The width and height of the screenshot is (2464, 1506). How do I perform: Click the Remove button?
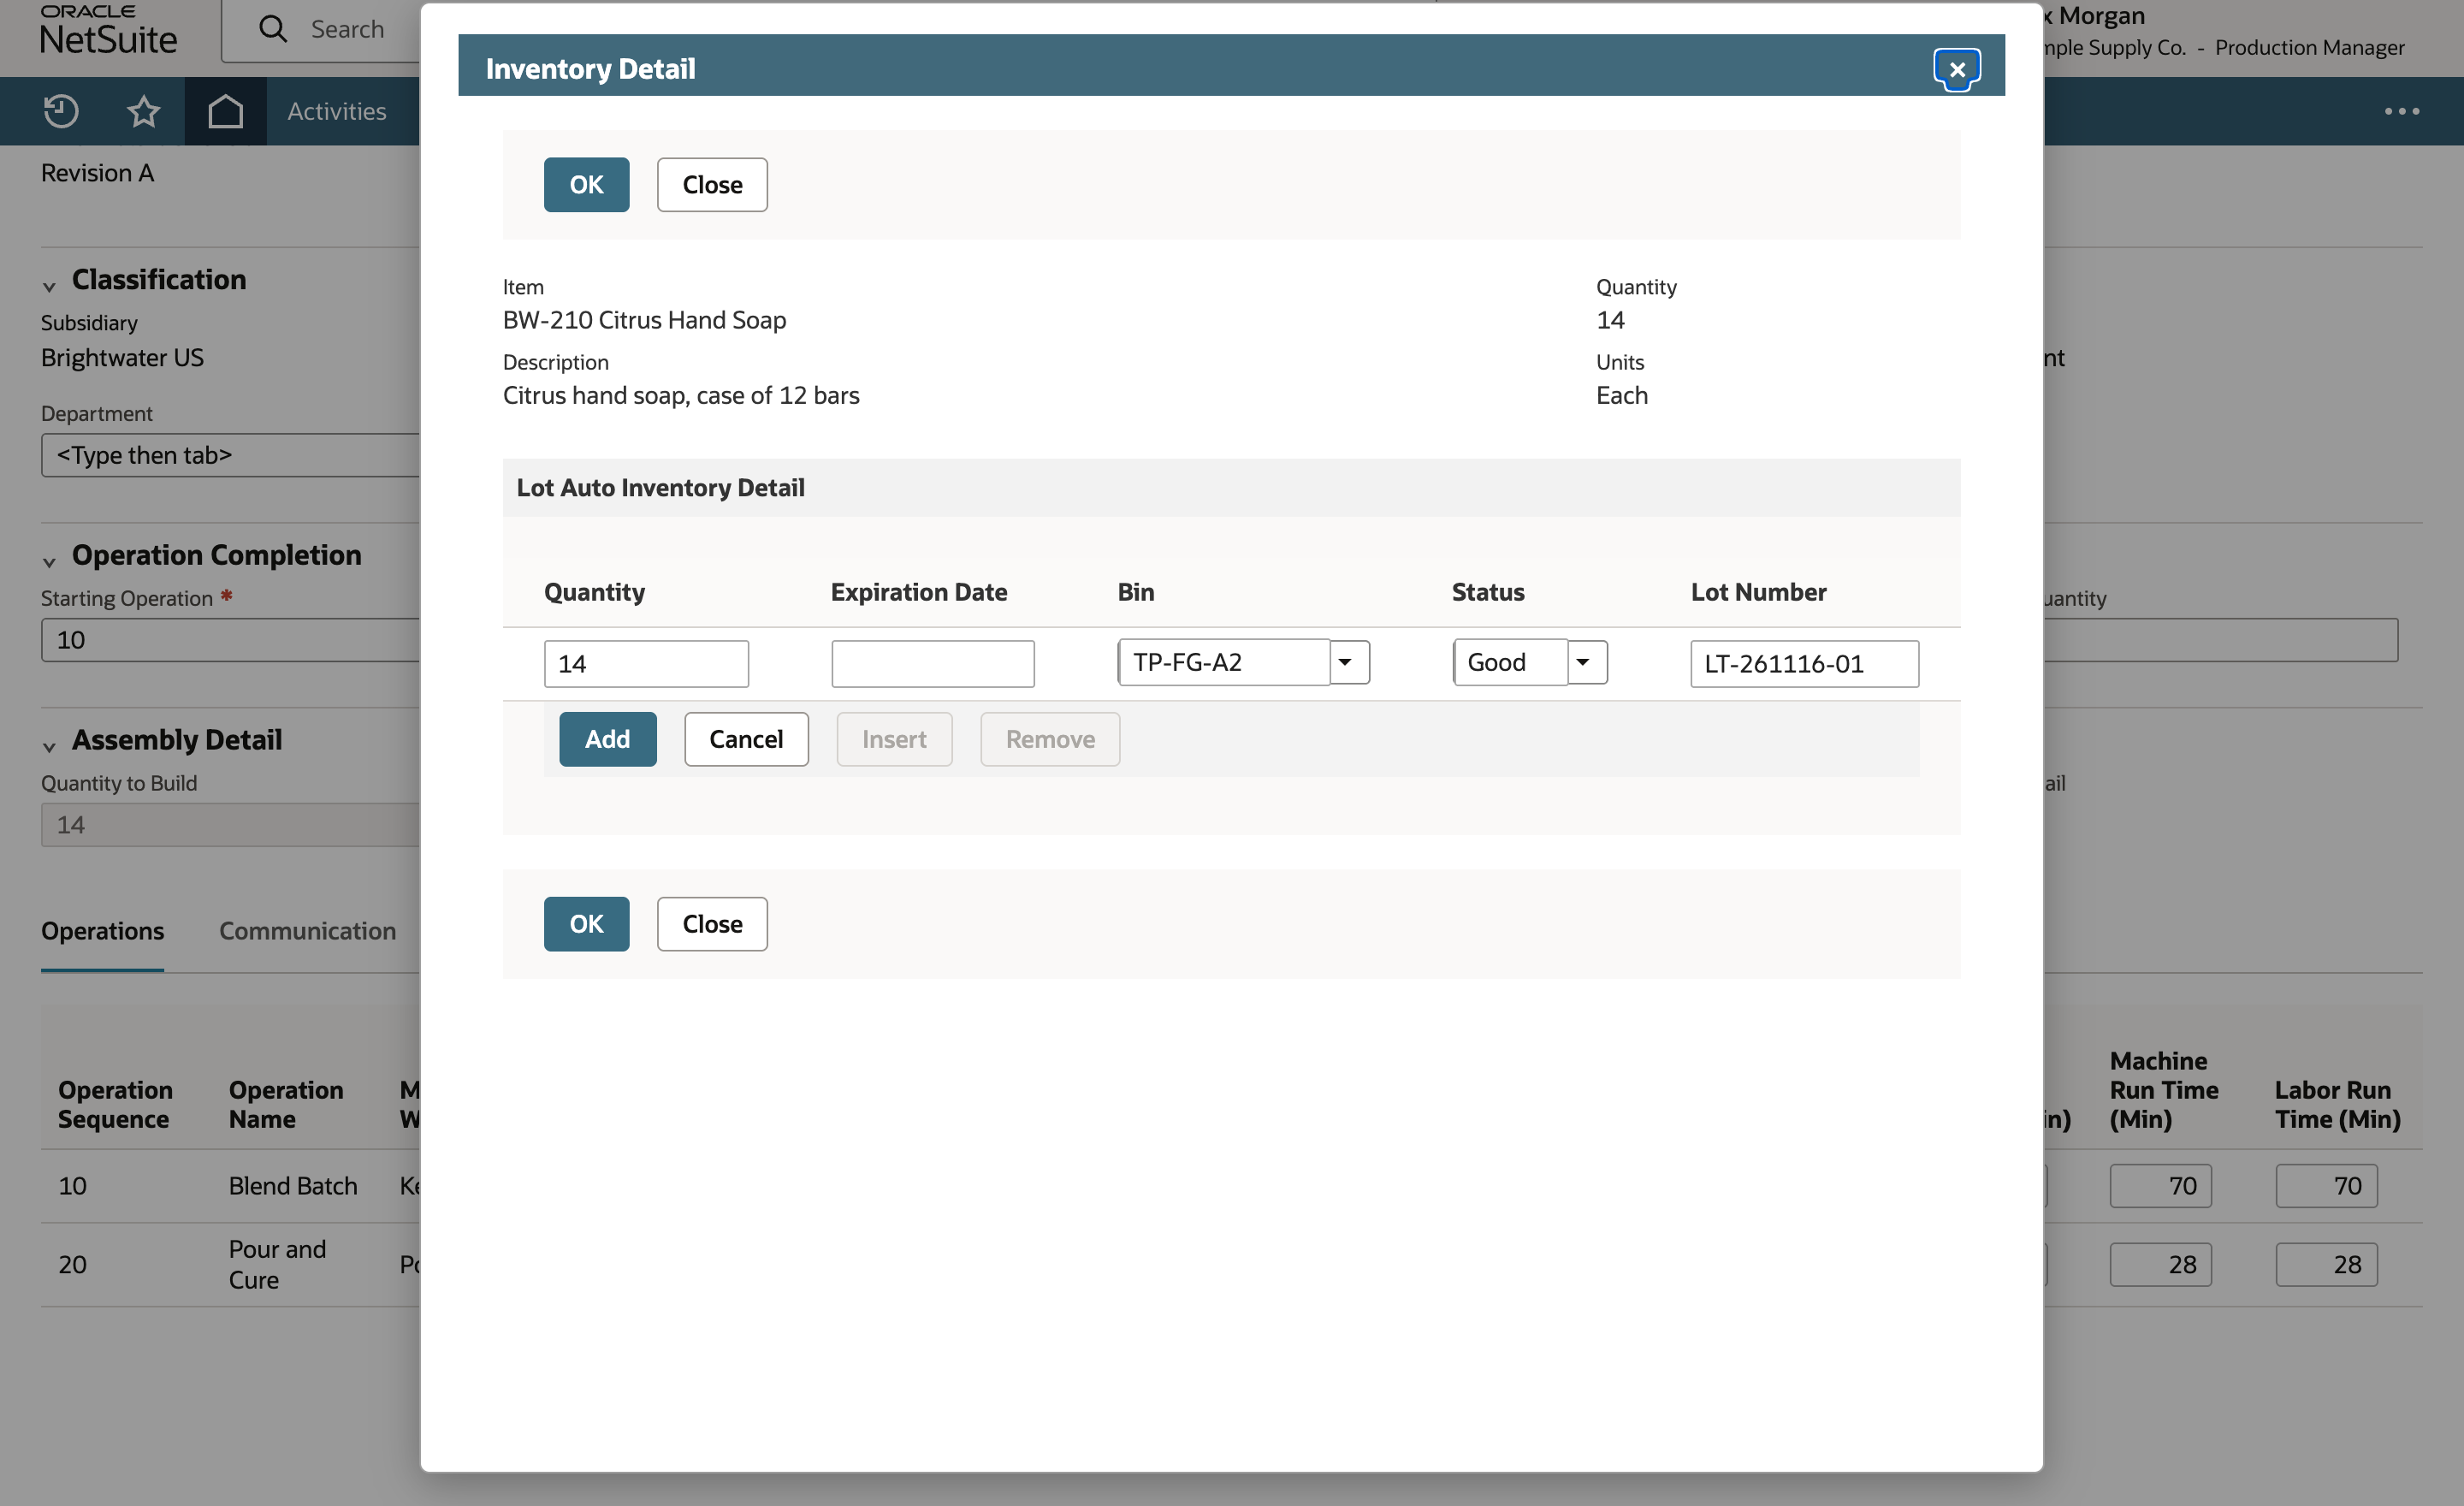1050,739
